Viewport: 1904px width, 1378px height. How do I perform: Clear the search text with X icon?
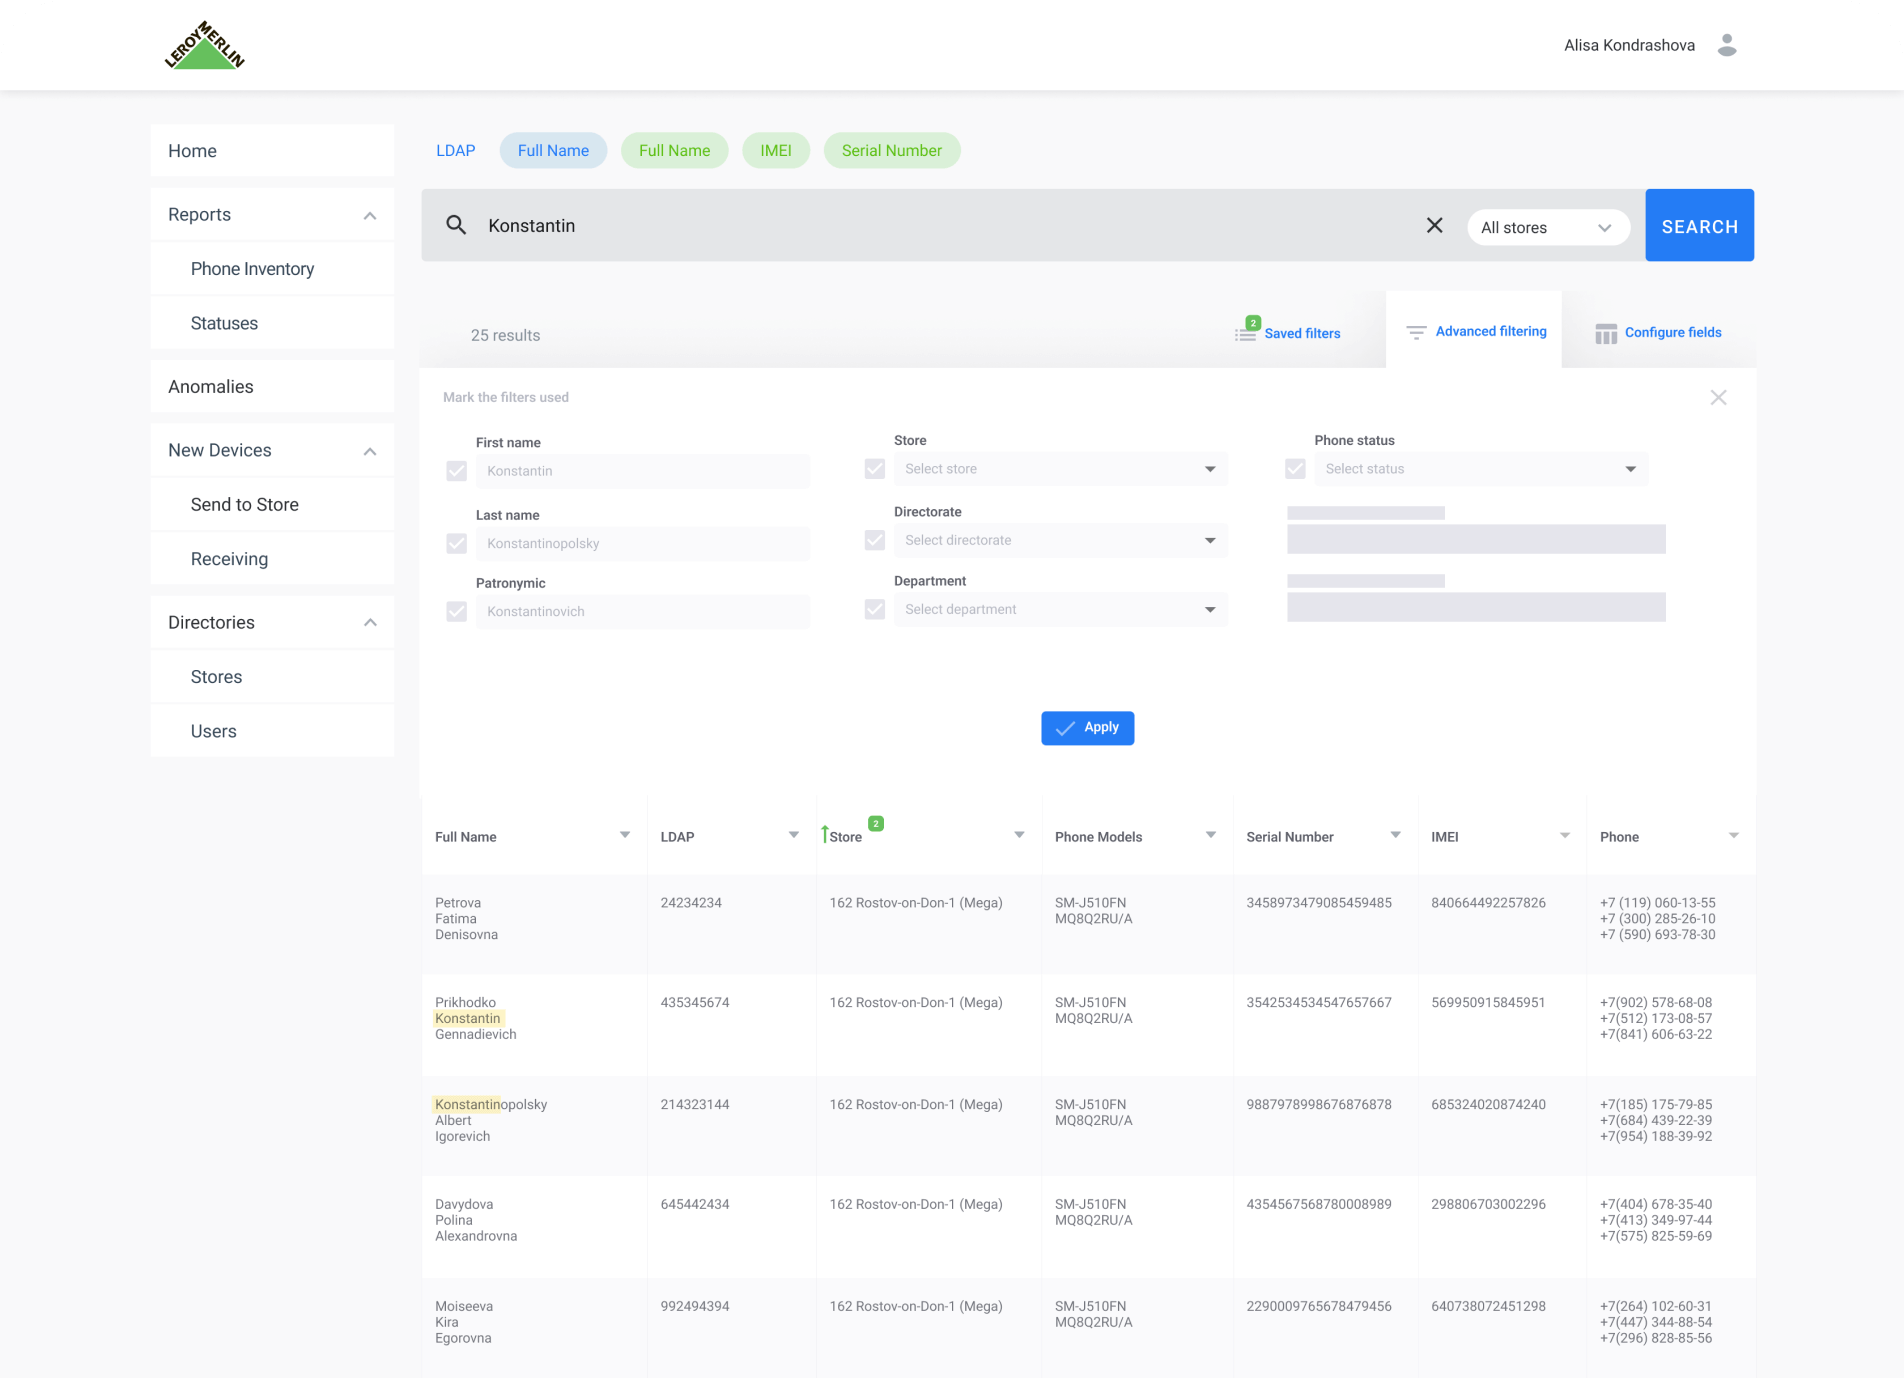(x=1434, y=225)
